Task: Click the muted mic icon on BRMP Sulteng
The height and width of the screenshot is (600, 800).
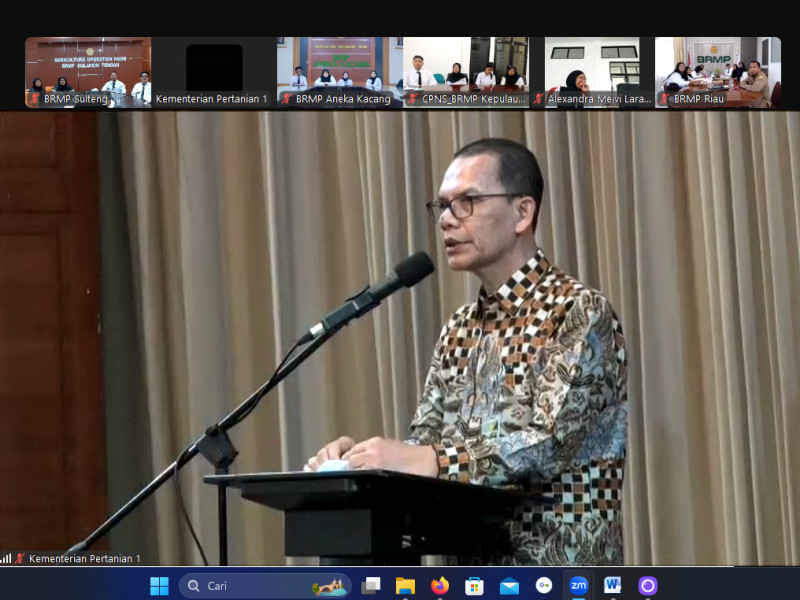Action: [34, 99]
